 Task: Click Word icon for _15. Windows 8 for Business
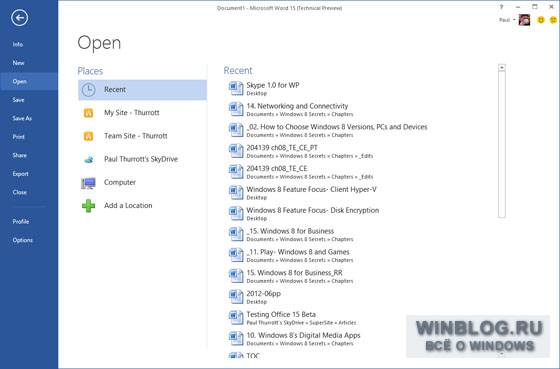[236, 234]
